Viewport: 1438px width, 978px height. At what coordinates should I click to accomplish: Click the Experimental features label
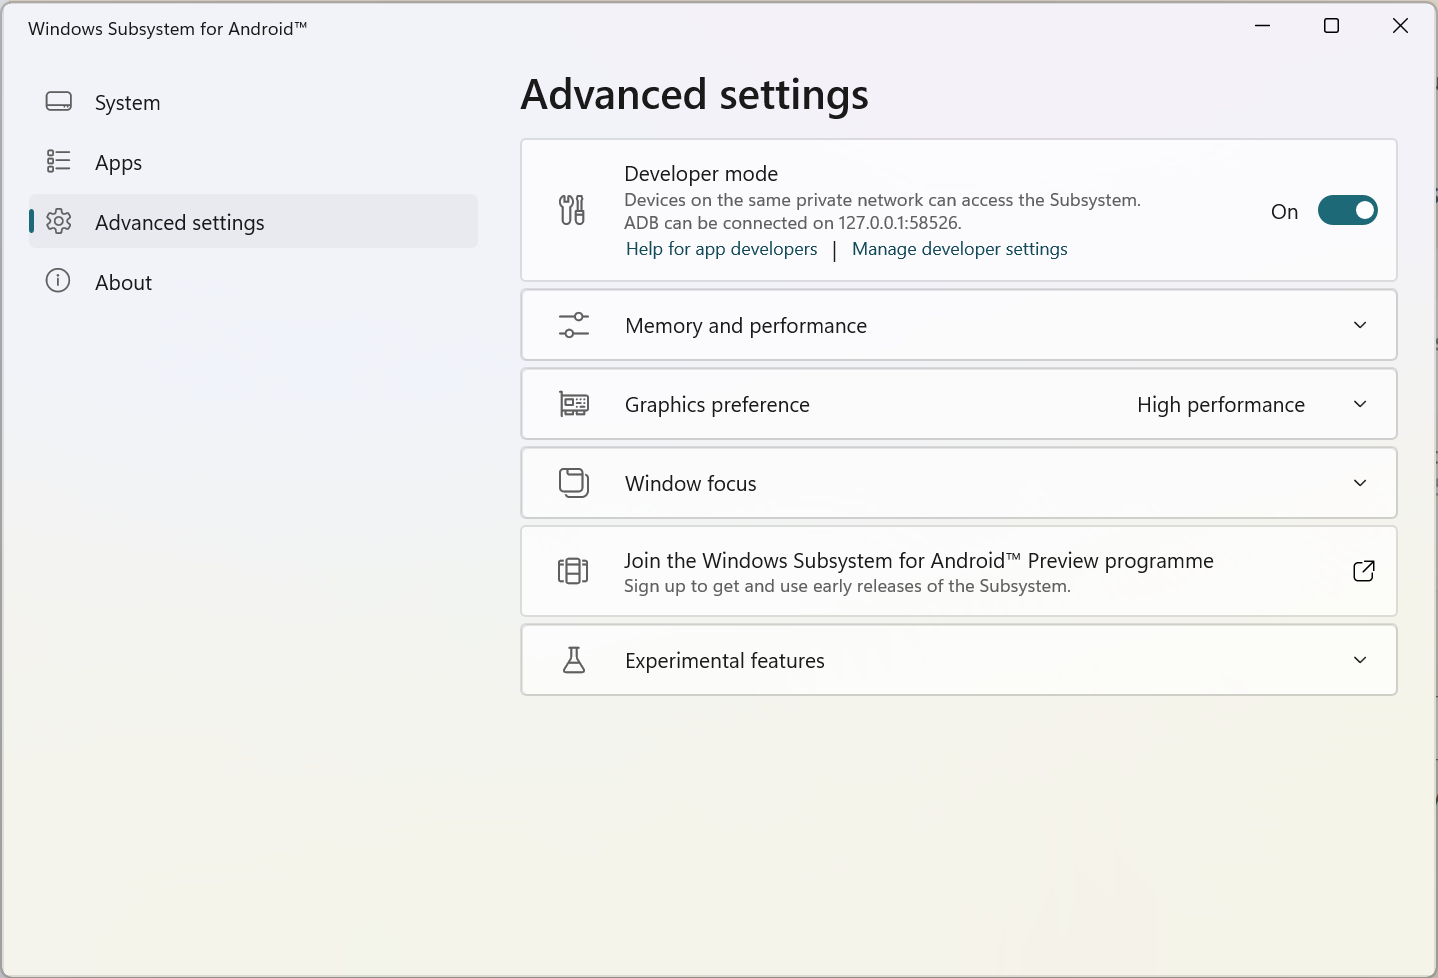(725, 661)
